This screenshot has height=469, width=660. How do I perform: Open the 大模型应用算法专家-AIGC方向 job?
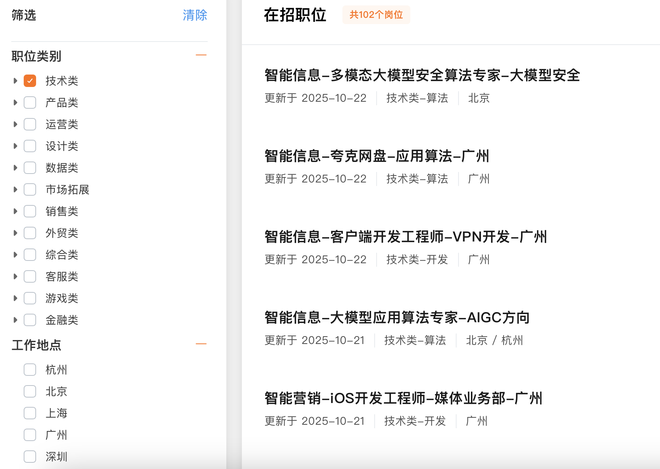(x=397, y=318)
